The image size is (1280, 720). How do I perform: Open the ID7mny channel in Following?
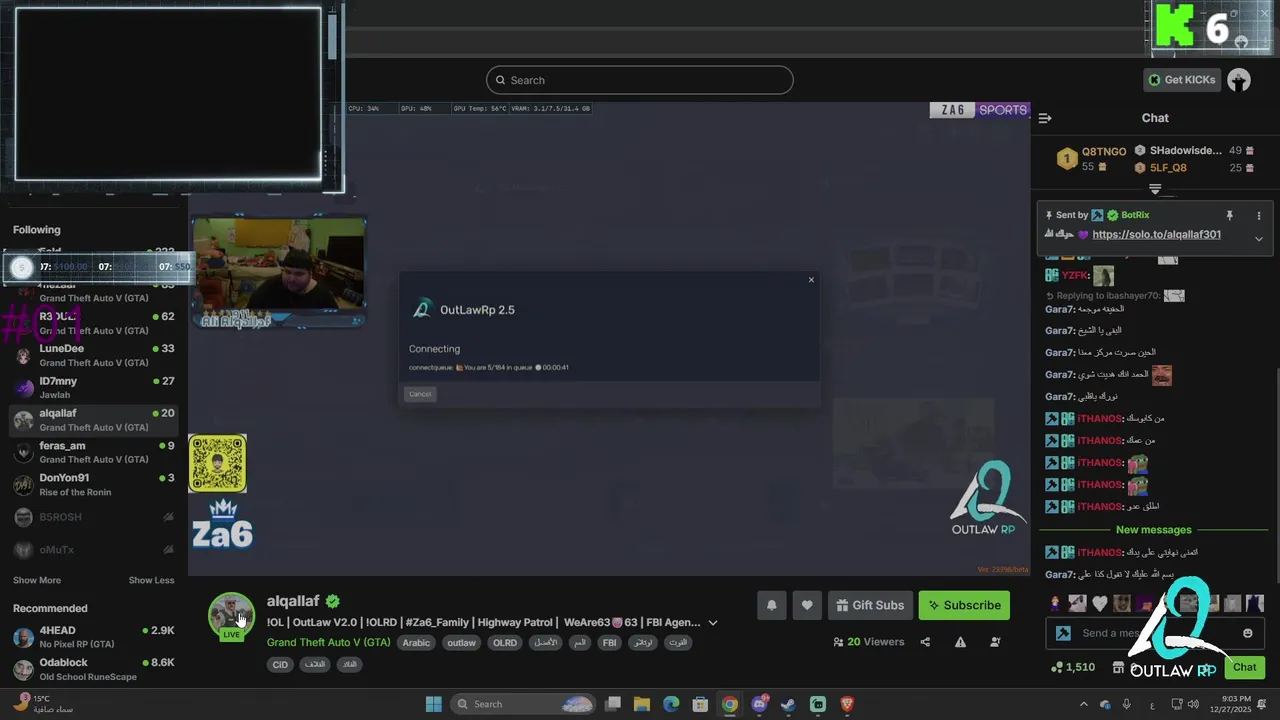click(x=94, y=387)
